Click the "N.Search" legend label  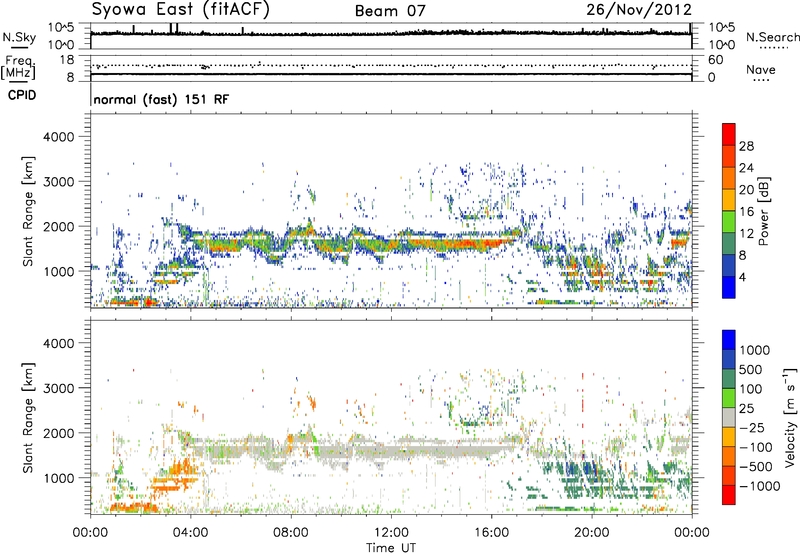(772, 37)
